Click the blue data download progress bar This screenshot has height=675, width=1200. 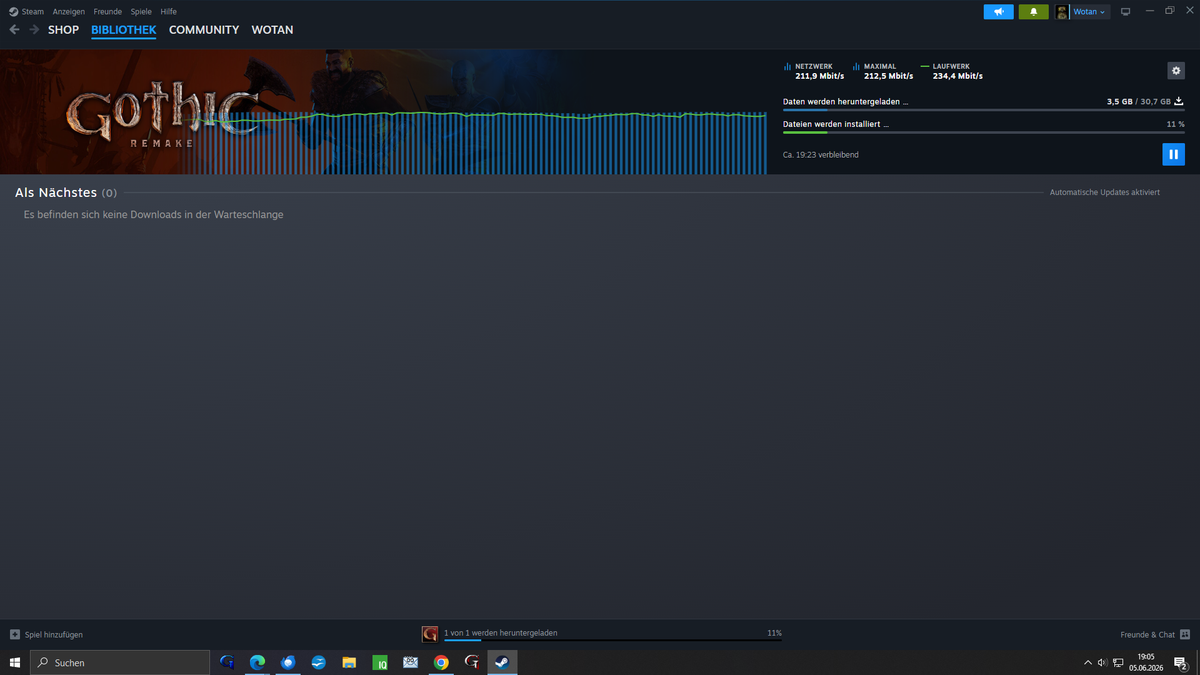click(x=983, y=110)
